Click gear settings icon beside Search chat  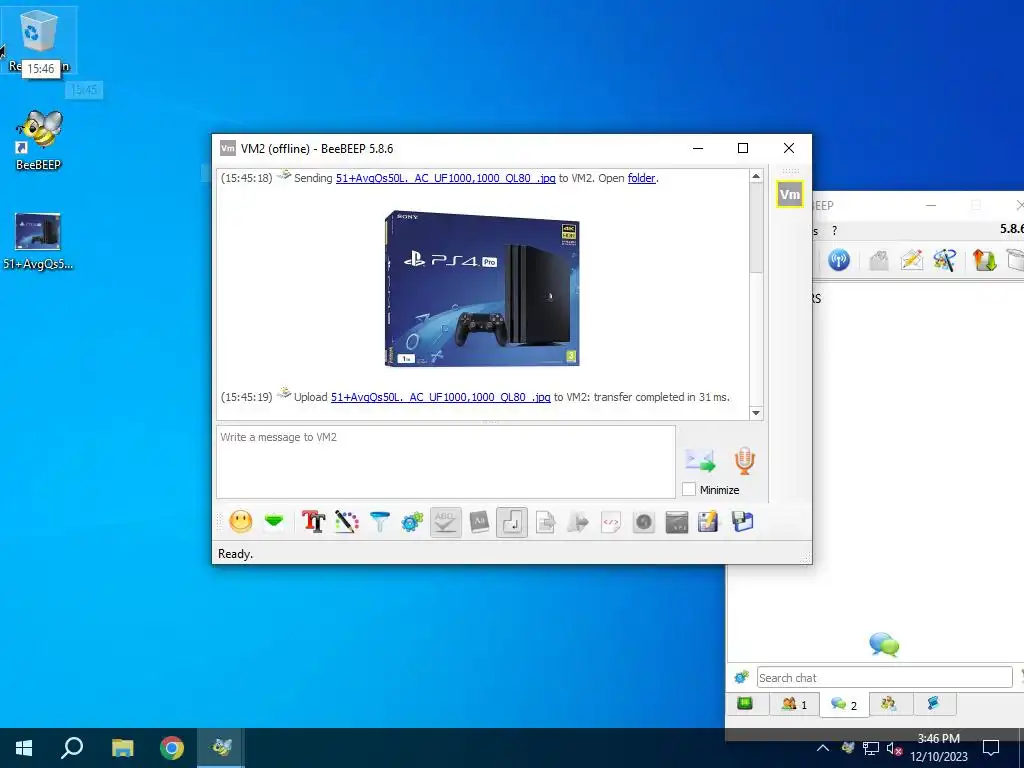point(741,677)
